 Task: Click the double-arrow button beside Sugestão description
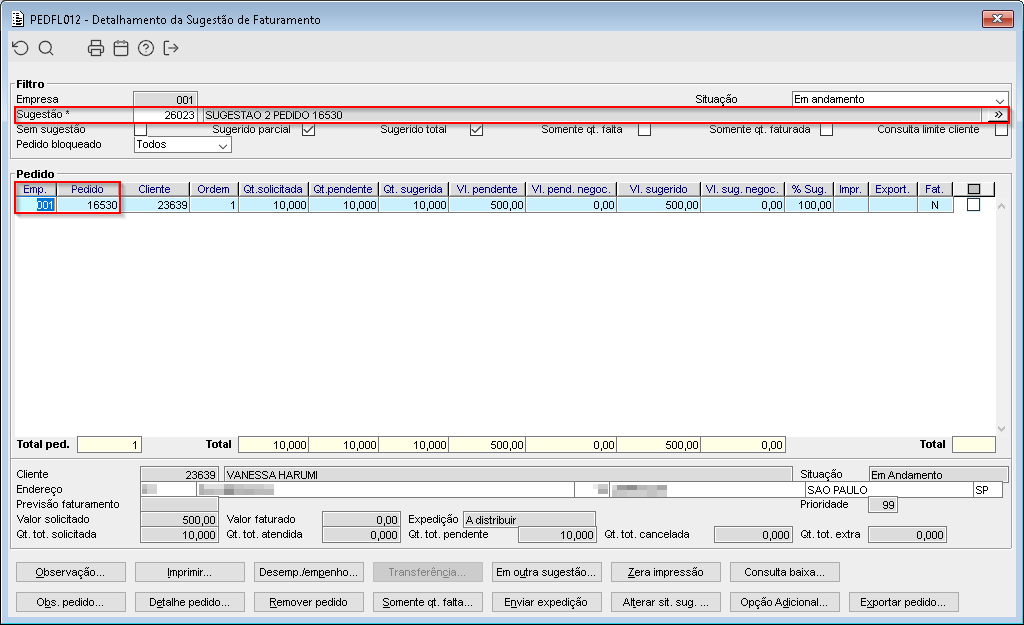tap(998, 115)
